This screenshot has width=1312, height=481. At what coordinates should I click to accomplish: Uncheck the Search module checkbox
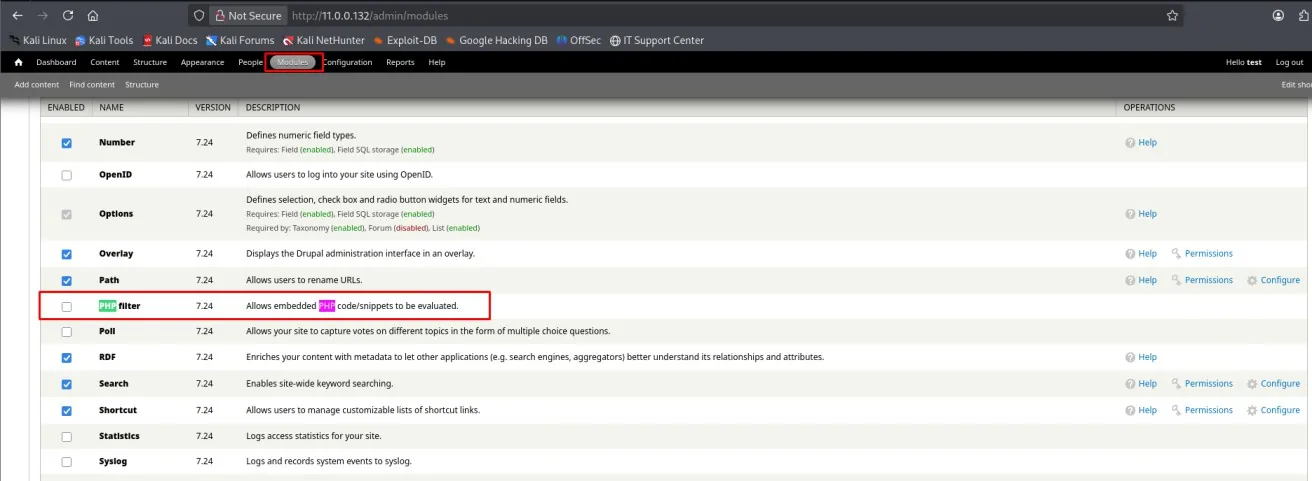(67, 384)
